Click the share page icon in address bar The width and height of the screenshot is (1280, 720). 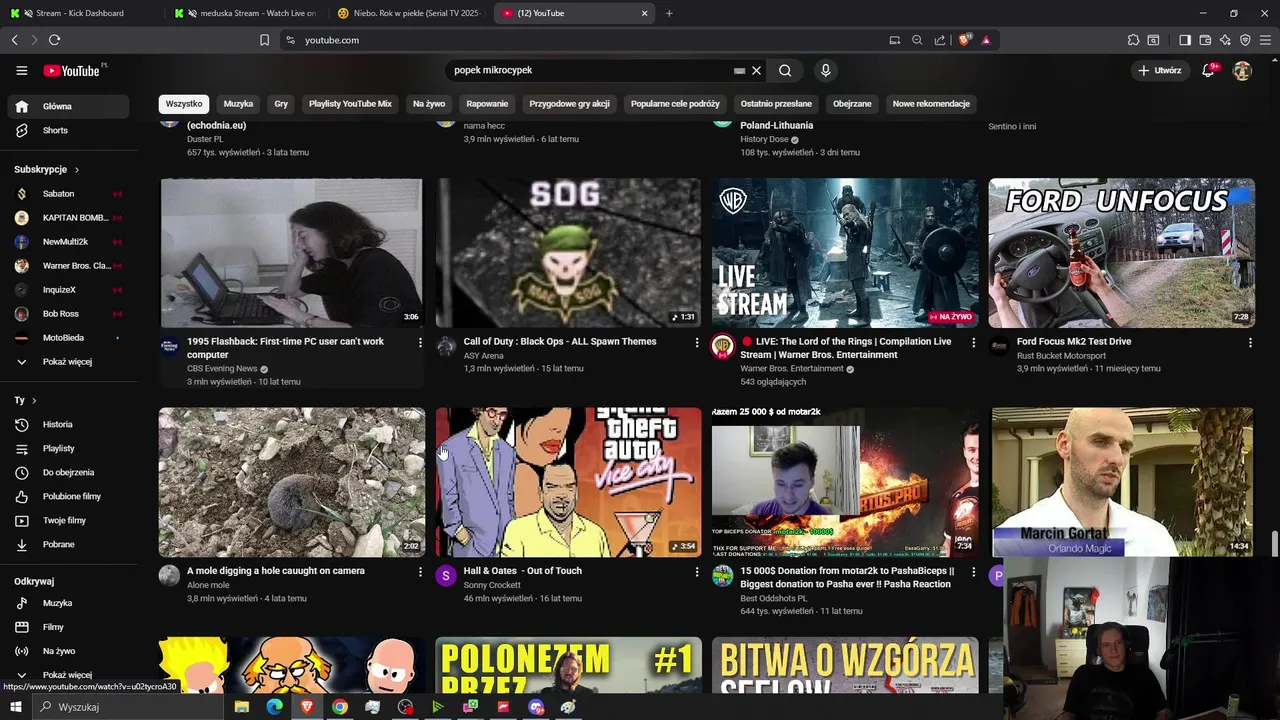[940, 40]
